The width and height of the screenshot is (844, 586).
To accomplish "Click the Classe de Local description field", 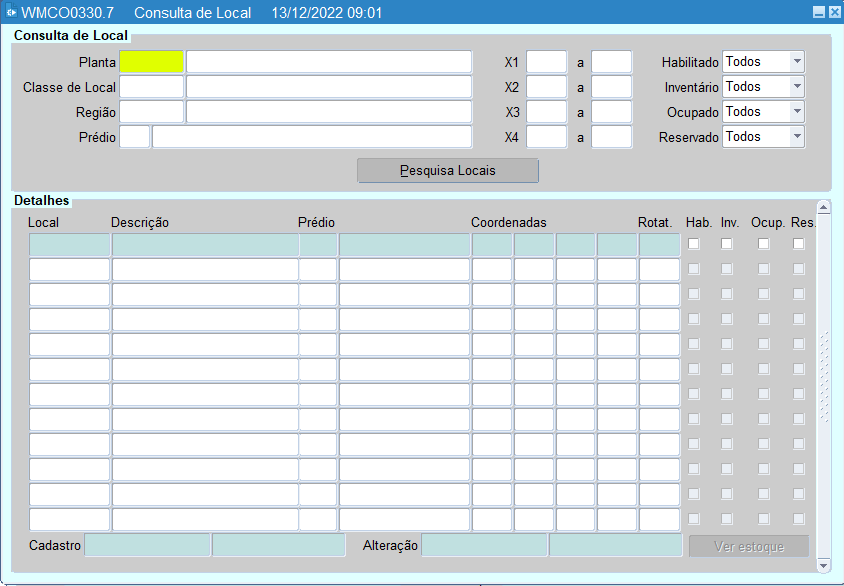I will coord(329,87).
